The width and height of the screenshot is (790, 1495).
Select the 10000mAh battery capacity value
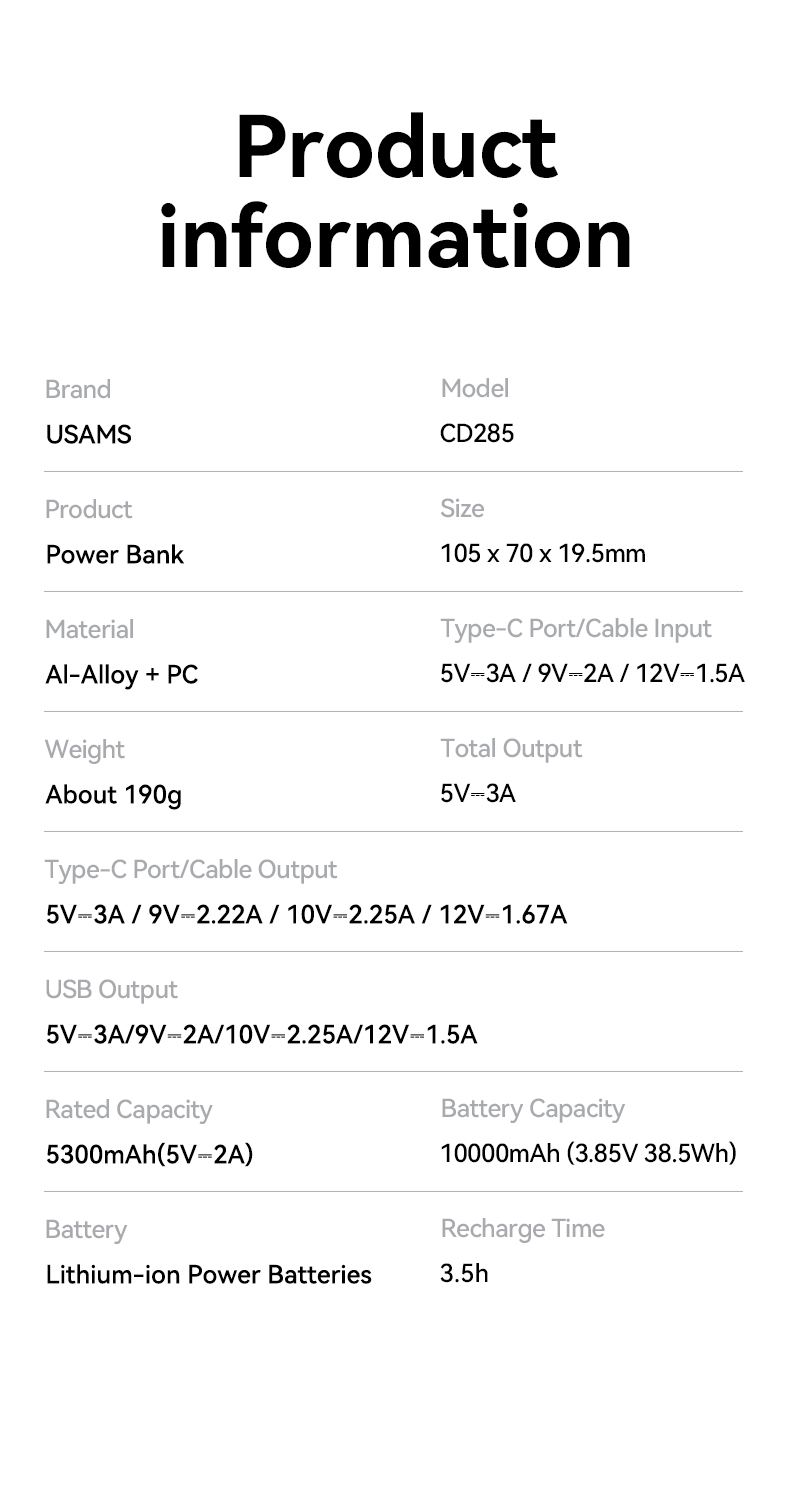point(588,1155)
